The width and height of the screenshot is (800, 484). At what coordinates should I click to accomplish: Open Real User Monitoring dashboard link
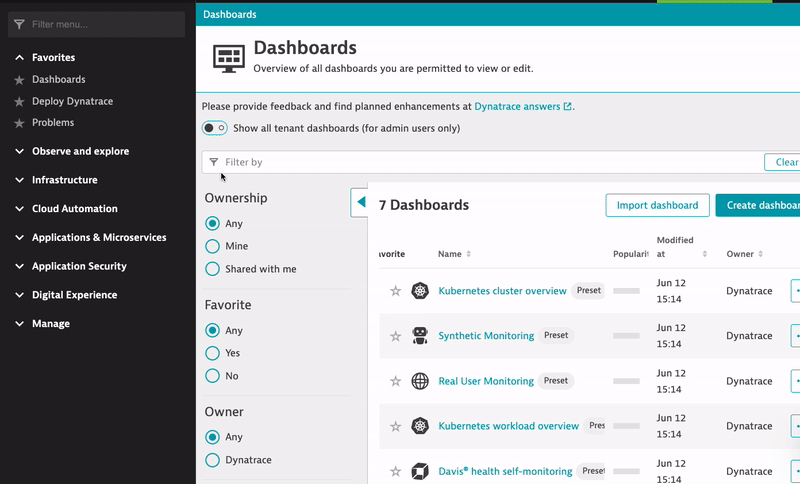coord(486,381)
